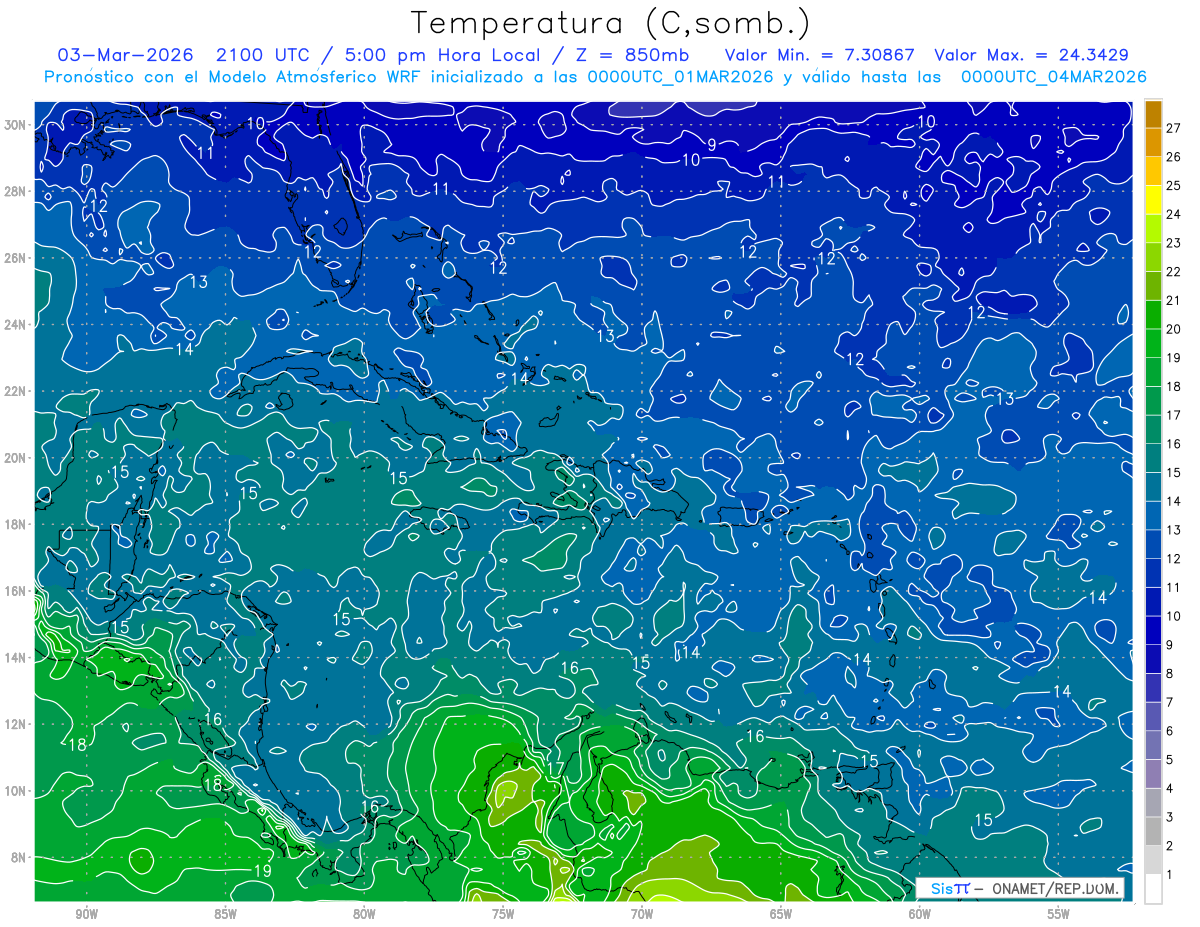Pick the colorbar swatch between 19 and 20
1200x927 pixels.
(1153, 344)
